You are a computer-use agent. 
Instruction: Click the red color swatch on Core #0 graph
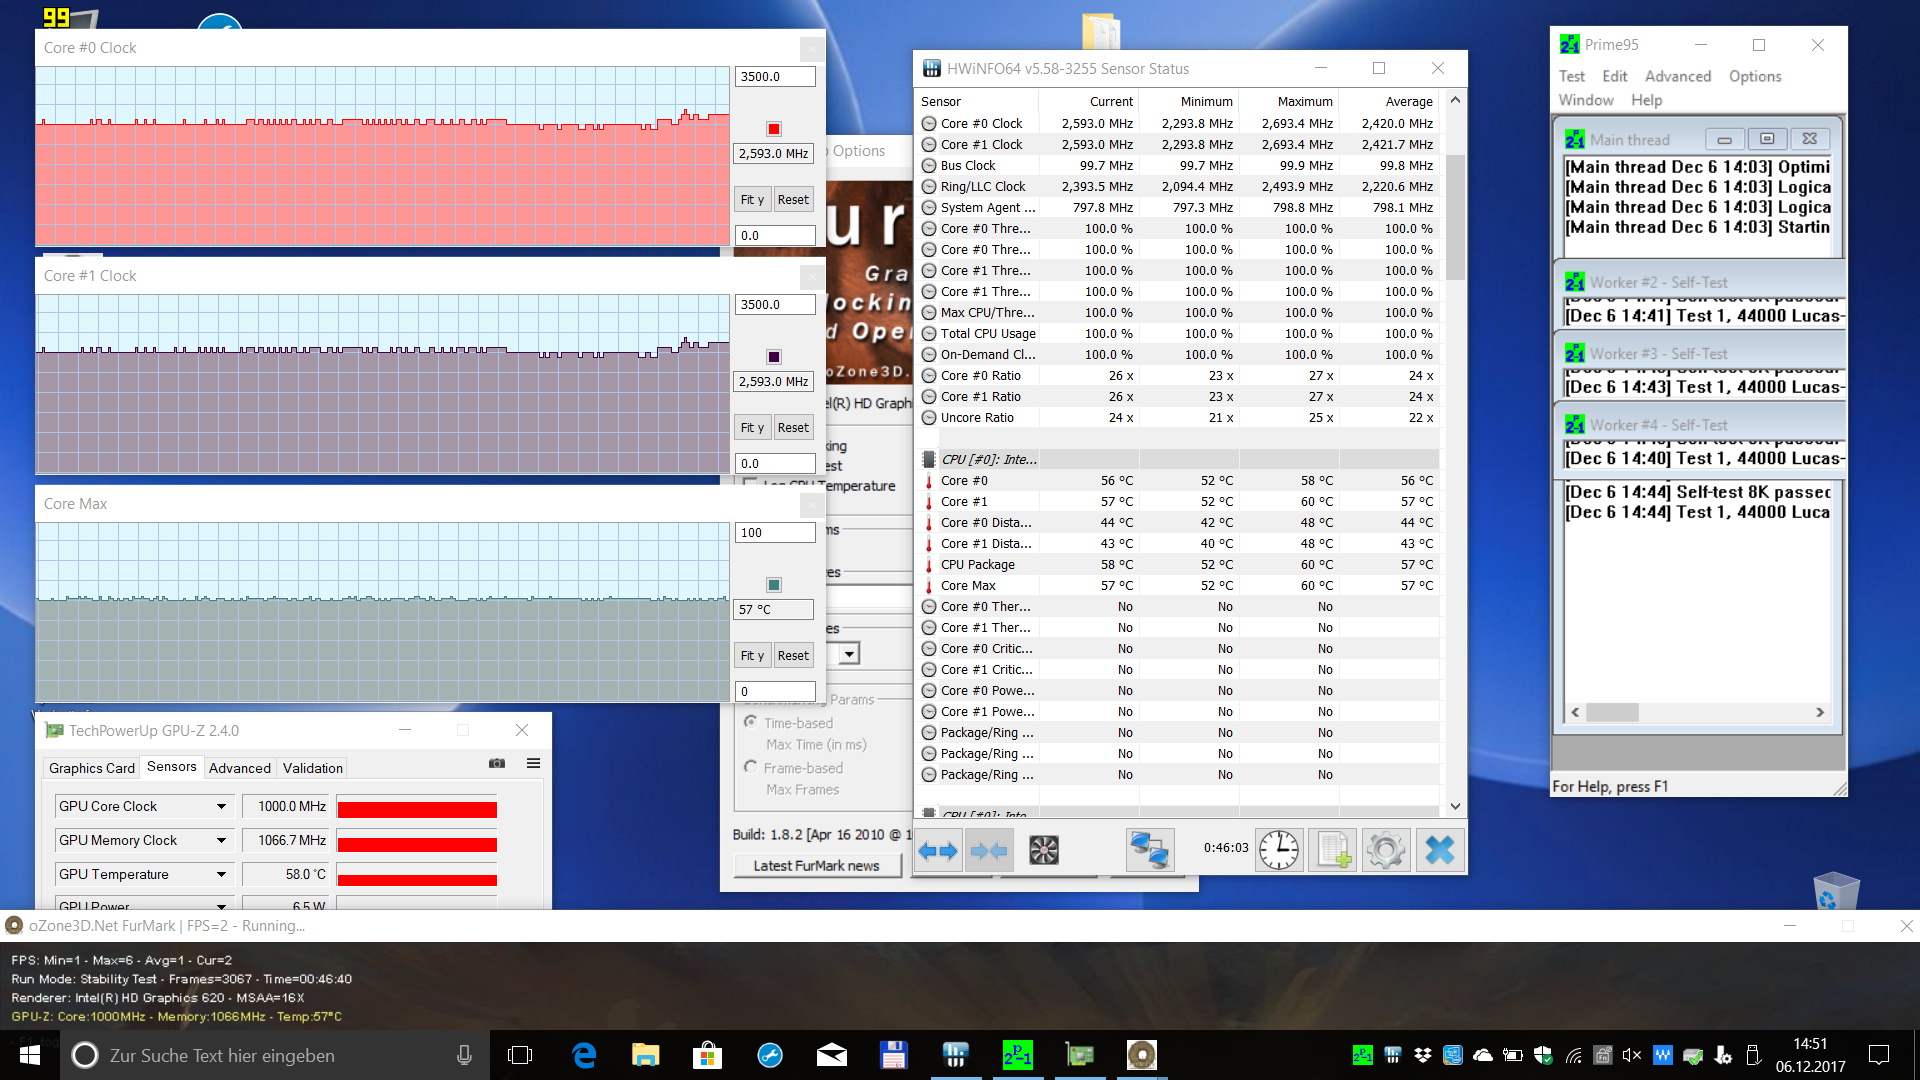773,129
